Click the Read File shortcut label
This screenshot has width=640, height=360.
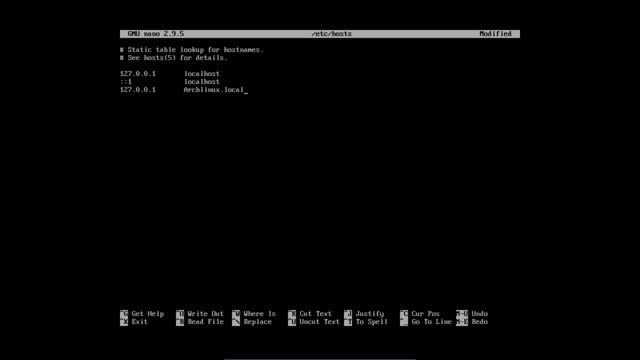click(x=205, y=322)
